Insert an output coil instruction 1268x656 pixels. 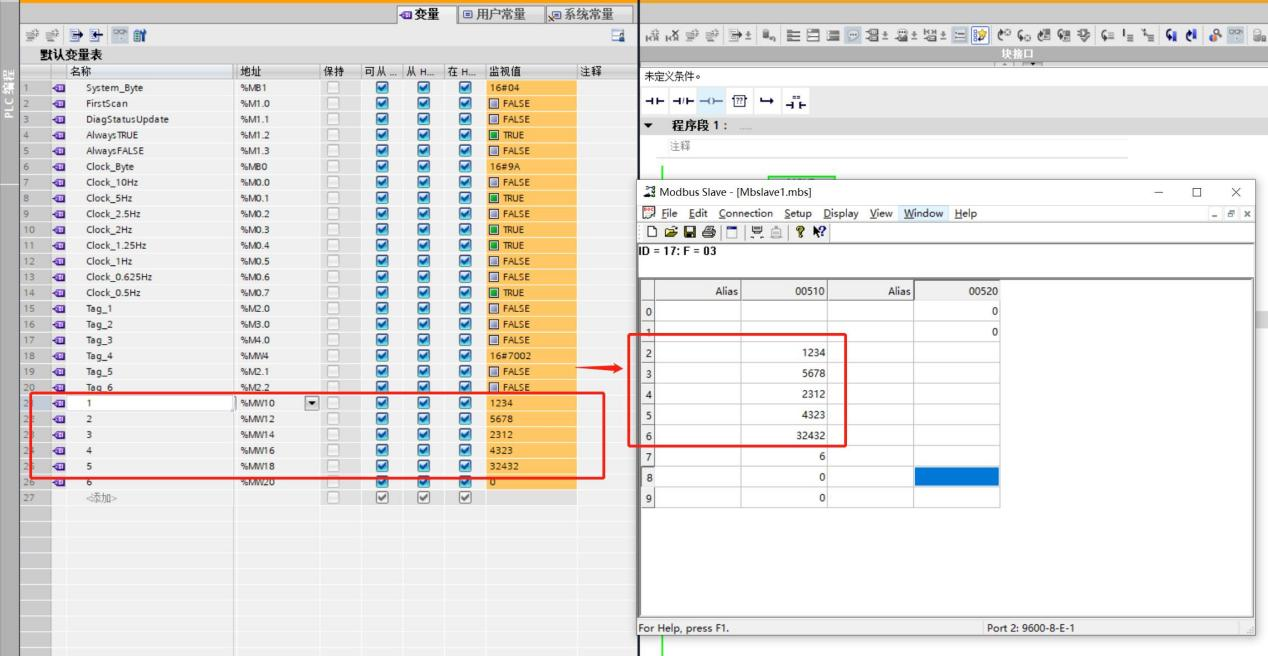pyautogui.click(x=709, y=101)
